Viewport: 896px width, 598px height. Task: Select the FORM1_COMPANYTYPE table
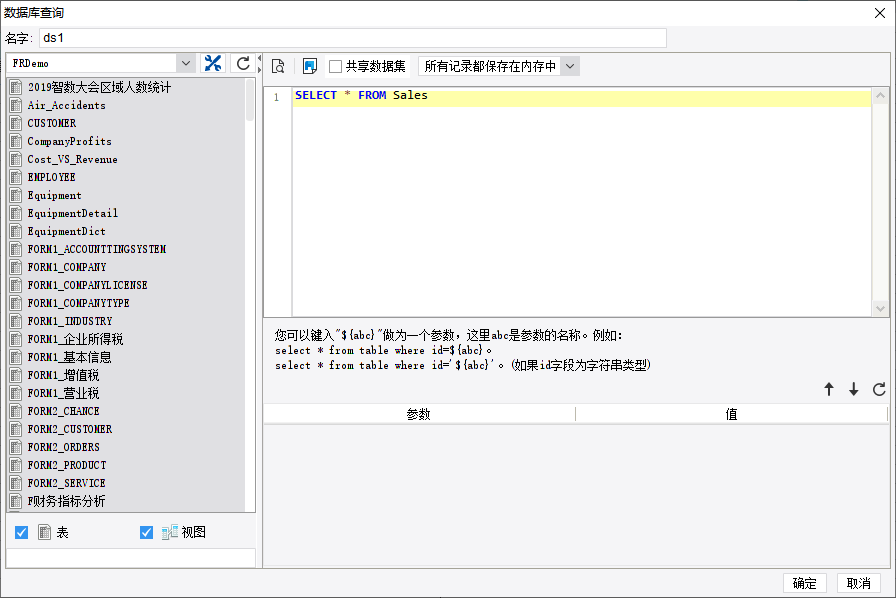click(x=78, y=303)
